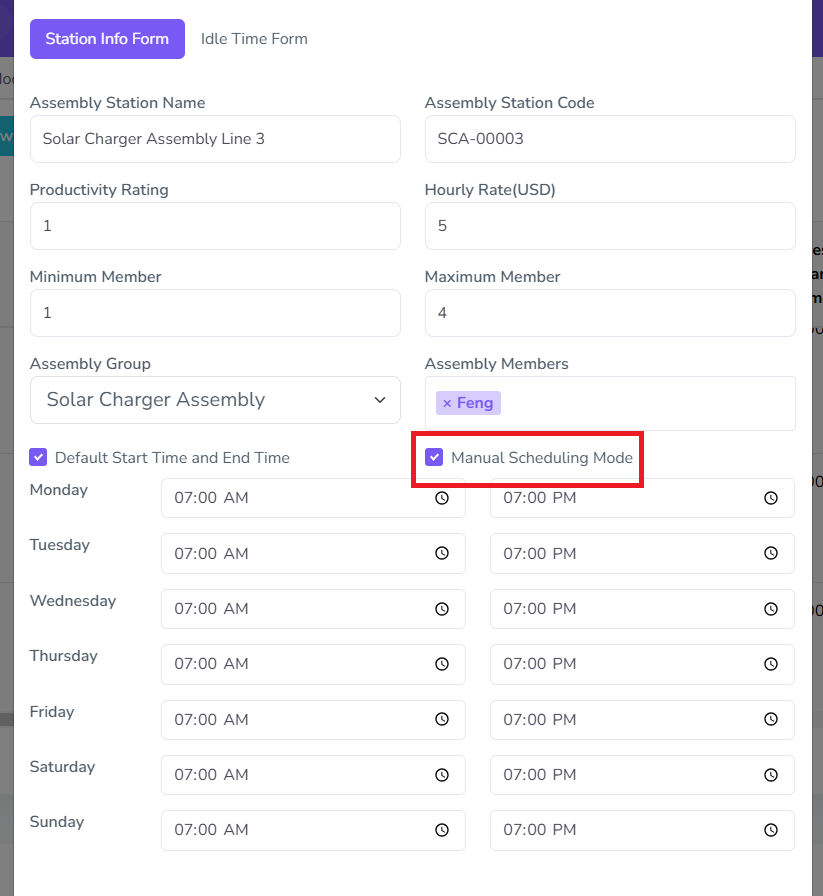This screenshot has height=896, width=823.
Task: Open time picker for Tuesday start time
Action: [442, 553]
